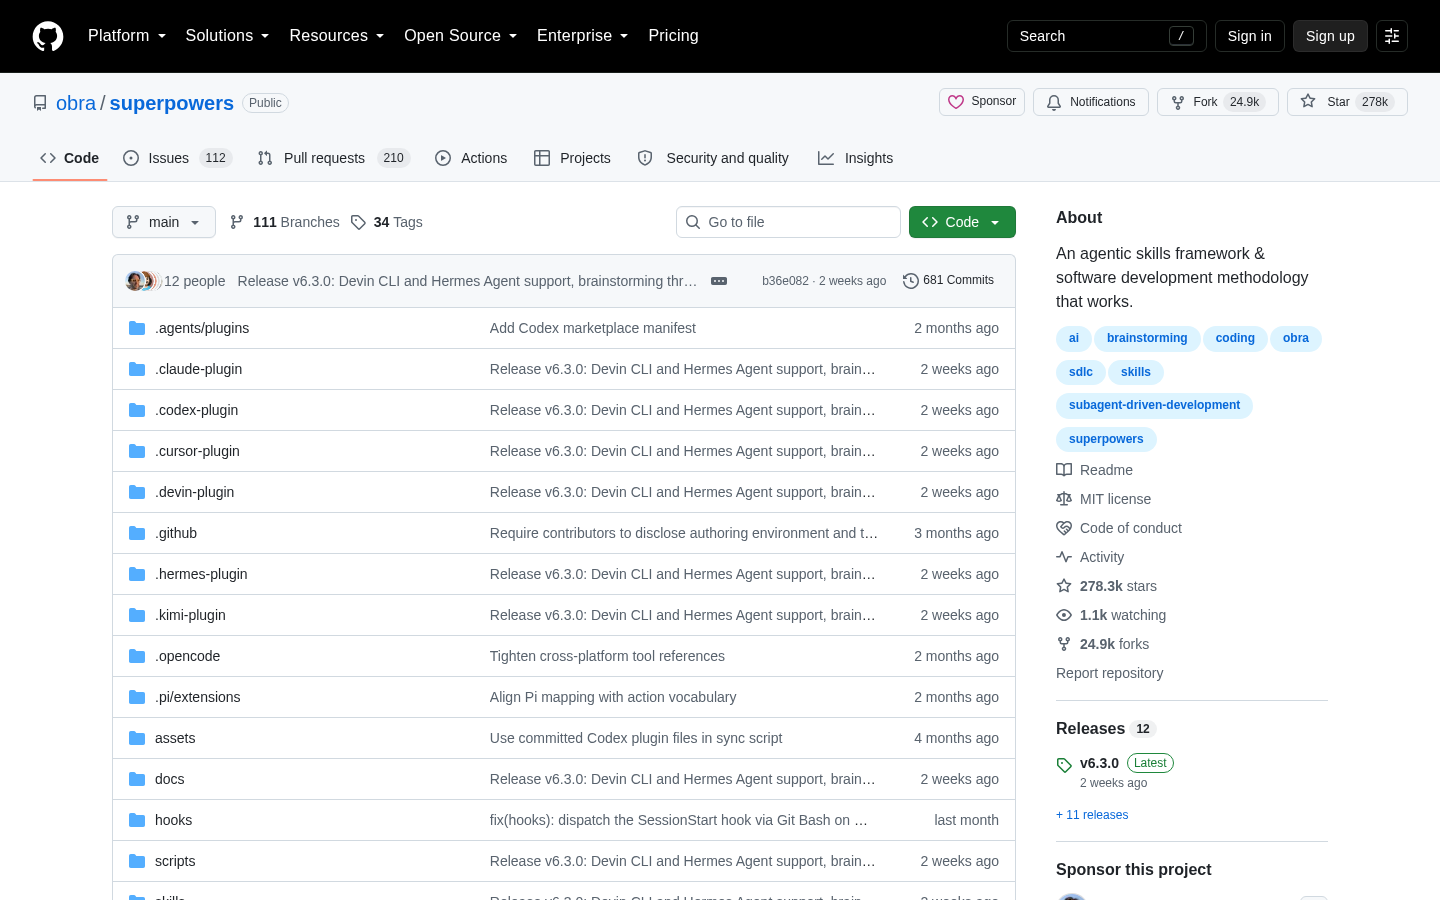This screenshot has height=900, width=1440.
Task: Open the Pricing link
Action: [x=673, y=36]
